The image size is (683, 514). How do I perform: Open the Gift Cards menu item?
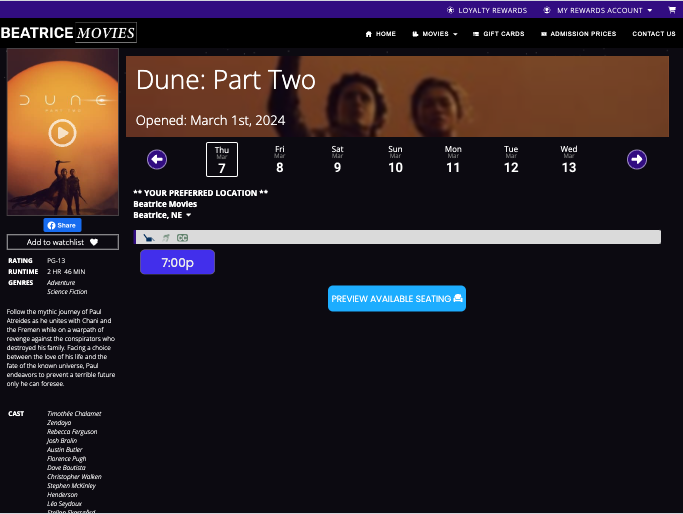tap(499, 34)
